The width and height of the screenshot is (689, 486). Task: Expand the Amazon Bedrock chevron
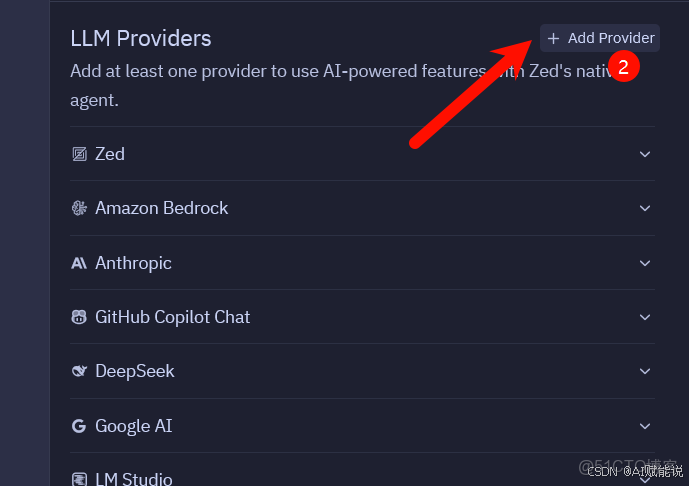[x=645, y=208]
